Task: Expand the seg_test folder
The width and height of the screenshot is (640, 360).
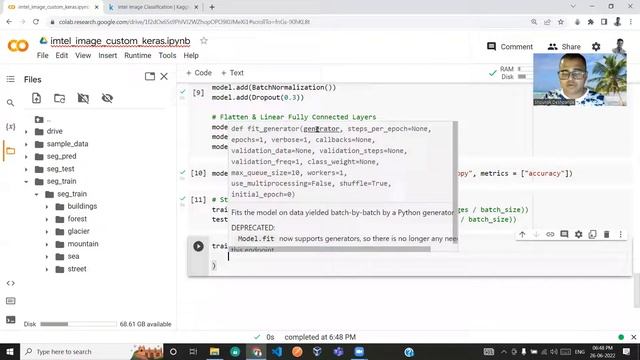Action: point(26,169)
